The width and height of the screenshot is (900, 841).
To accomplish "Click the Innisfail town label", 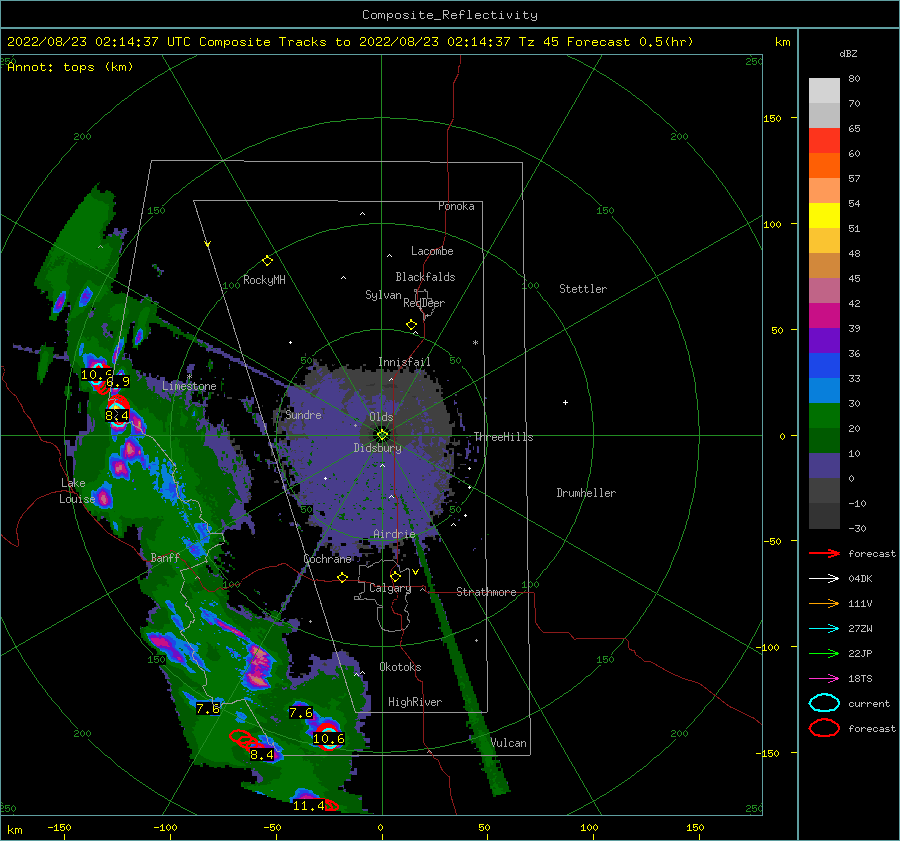I will point(404,362).
